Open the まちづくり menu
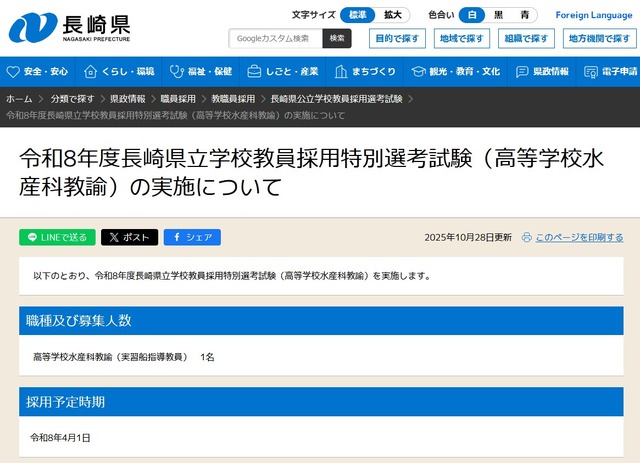 click(364, 72)
